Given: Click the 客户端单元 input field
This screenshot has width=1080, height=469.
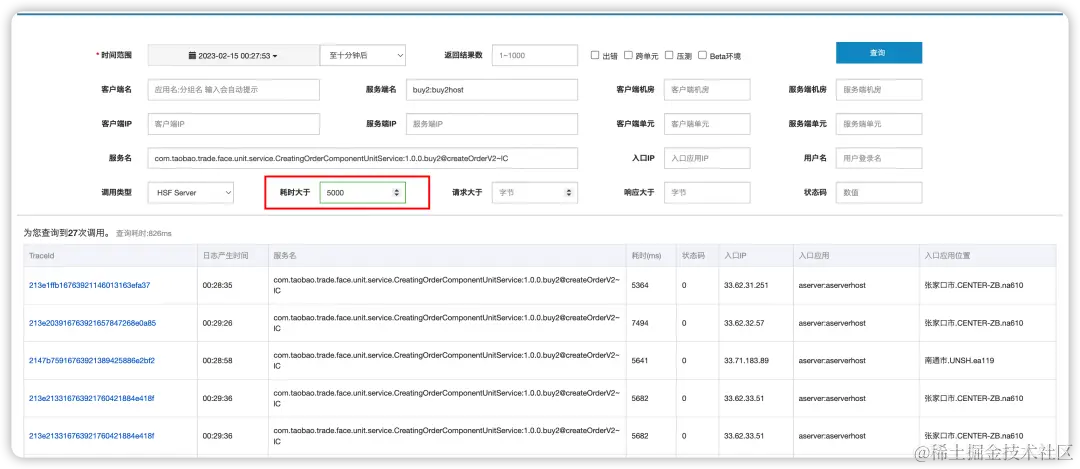Looking at the screenshot, I should click(707, 124).
